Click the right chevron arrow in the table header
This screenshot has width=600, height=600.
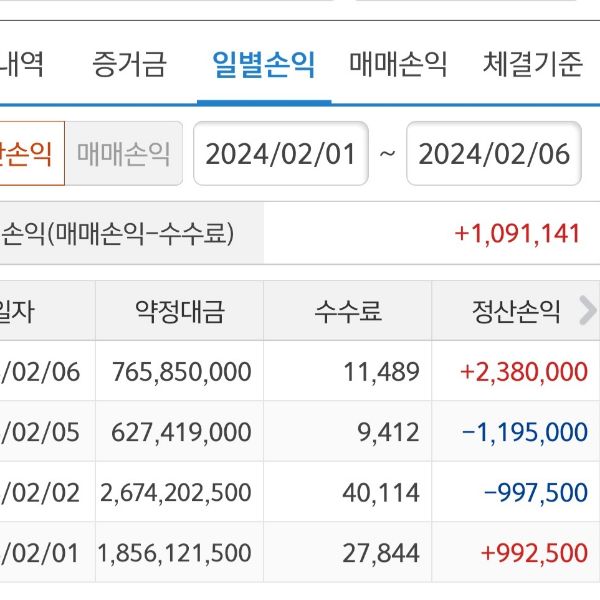coord(587,311)
